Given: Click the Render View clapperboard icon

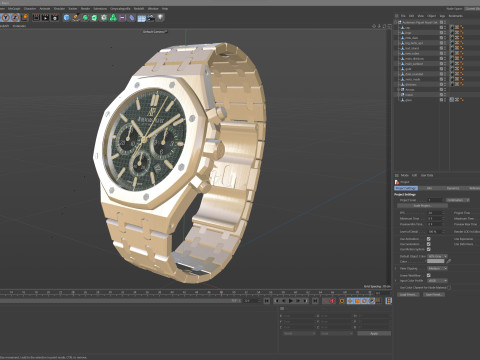Looking at the screenshot, I should [36, 18].
